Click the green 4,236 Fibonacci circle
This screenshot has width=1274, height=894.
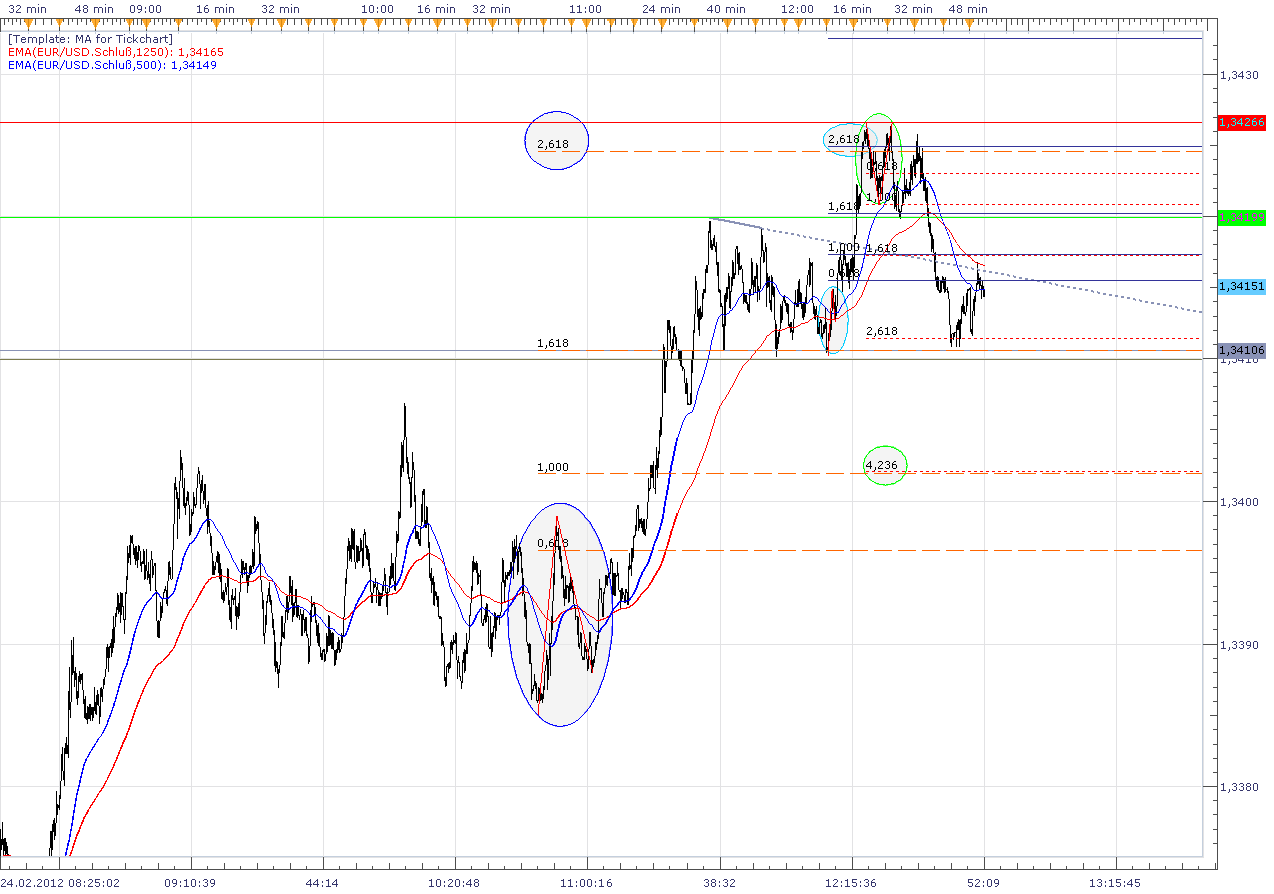point(885,464)
